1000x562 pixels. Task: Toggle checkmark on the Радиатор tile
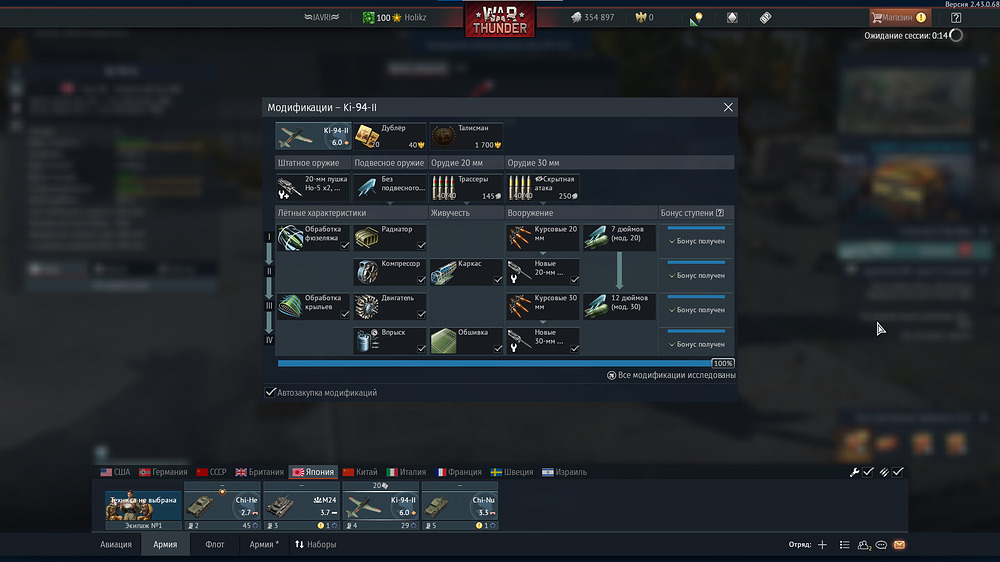pos(422,245)
